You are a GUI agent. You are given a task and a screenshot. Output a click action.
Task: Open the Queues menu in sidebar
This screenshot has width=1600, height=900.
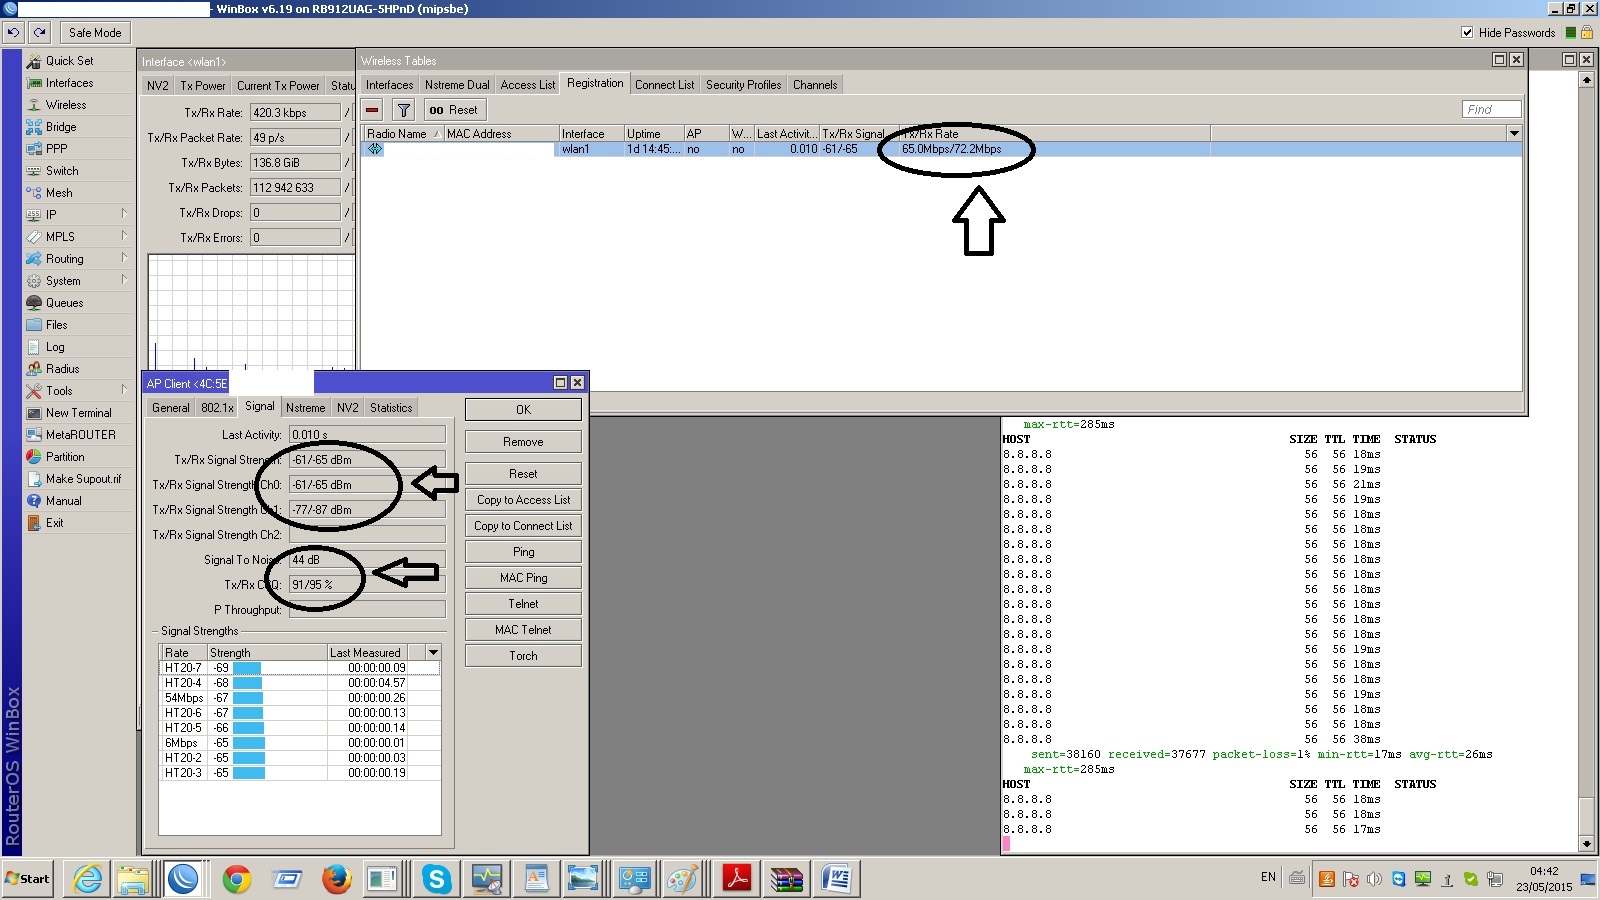(65, 303)
